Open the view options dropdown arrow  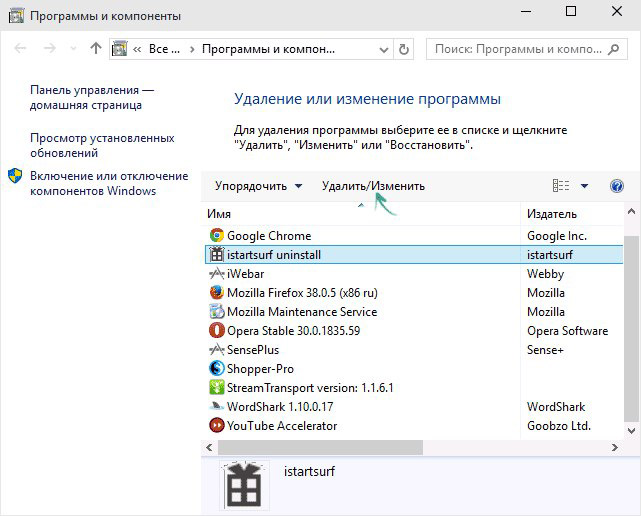tap(584, 186)
